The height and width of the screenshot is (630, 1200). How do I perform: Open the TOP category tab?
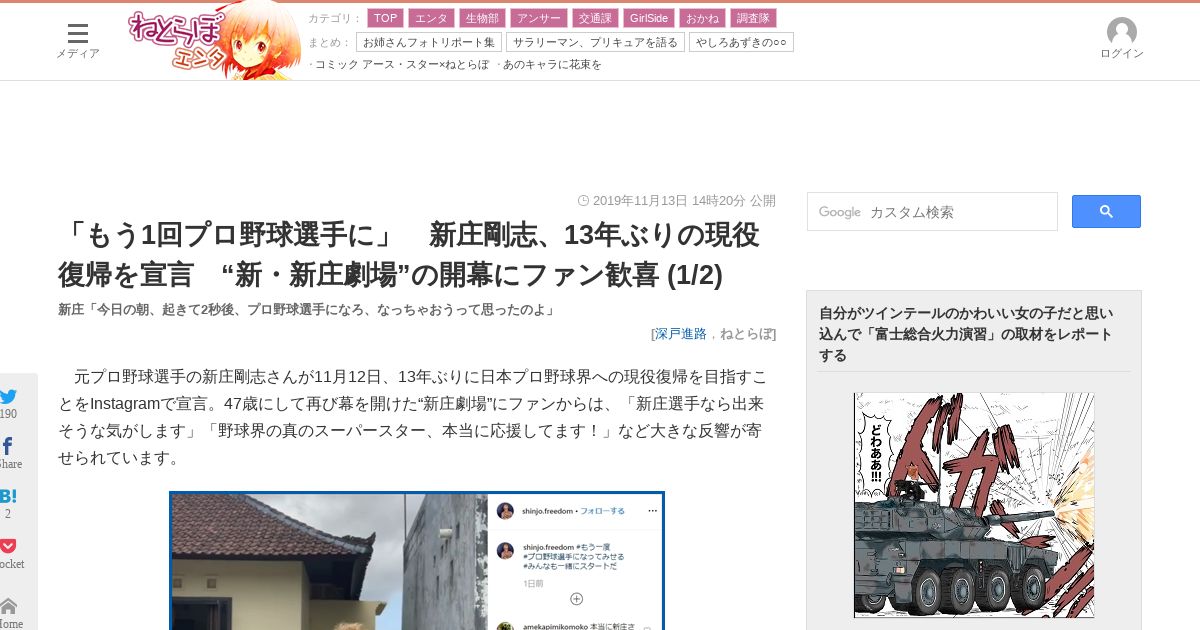click(386, 18)
